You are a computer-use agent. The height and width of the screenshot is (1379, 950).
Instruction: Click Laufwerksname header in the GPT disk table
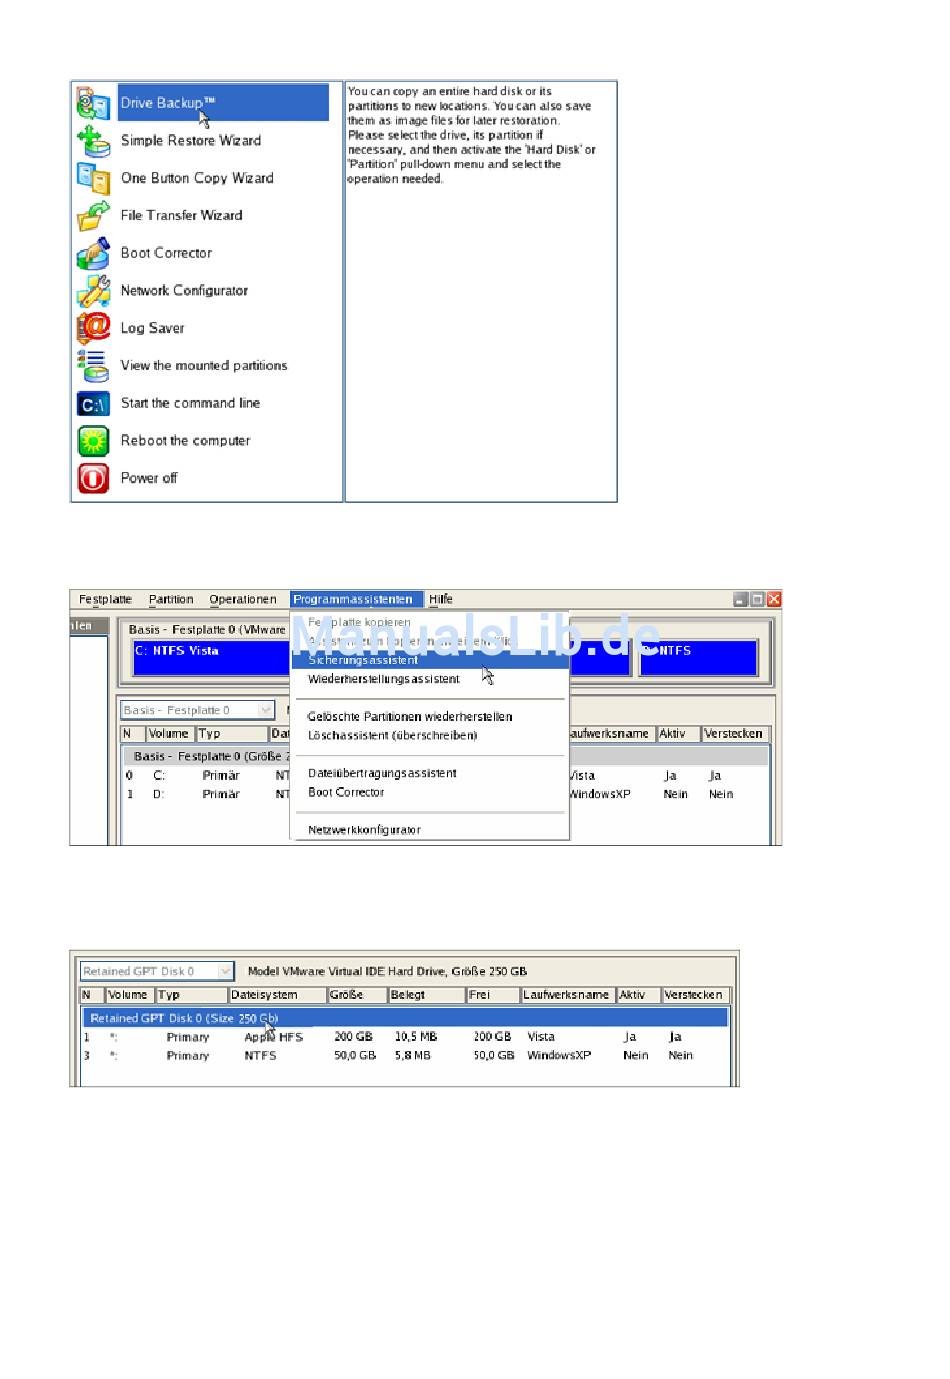pyautogui.click(x=567, y=995)
